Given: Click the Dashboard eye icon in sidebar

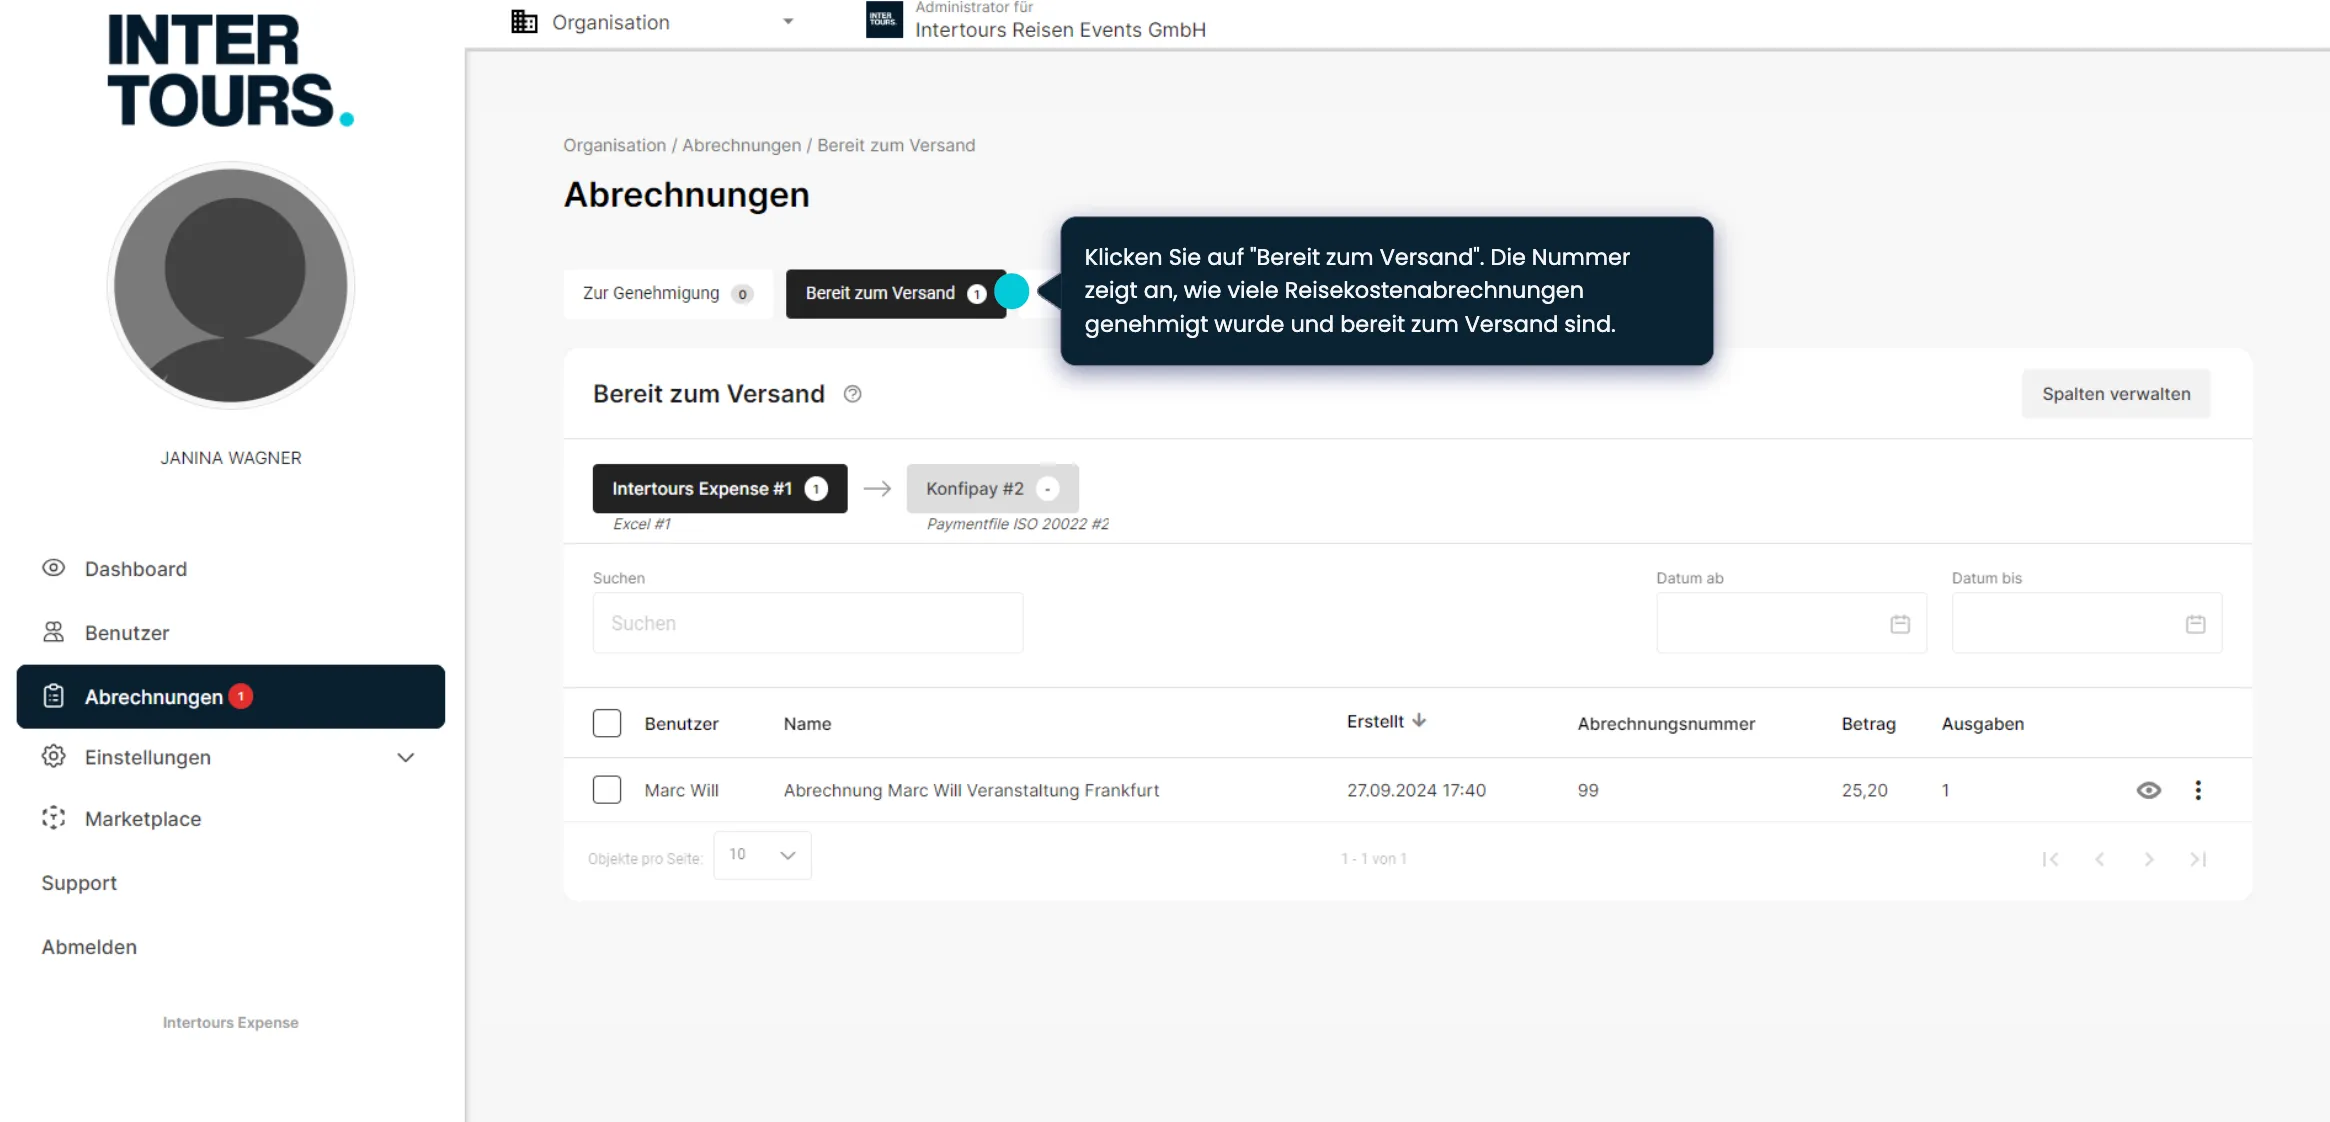Looking at the screenshot, I should 53,568.
